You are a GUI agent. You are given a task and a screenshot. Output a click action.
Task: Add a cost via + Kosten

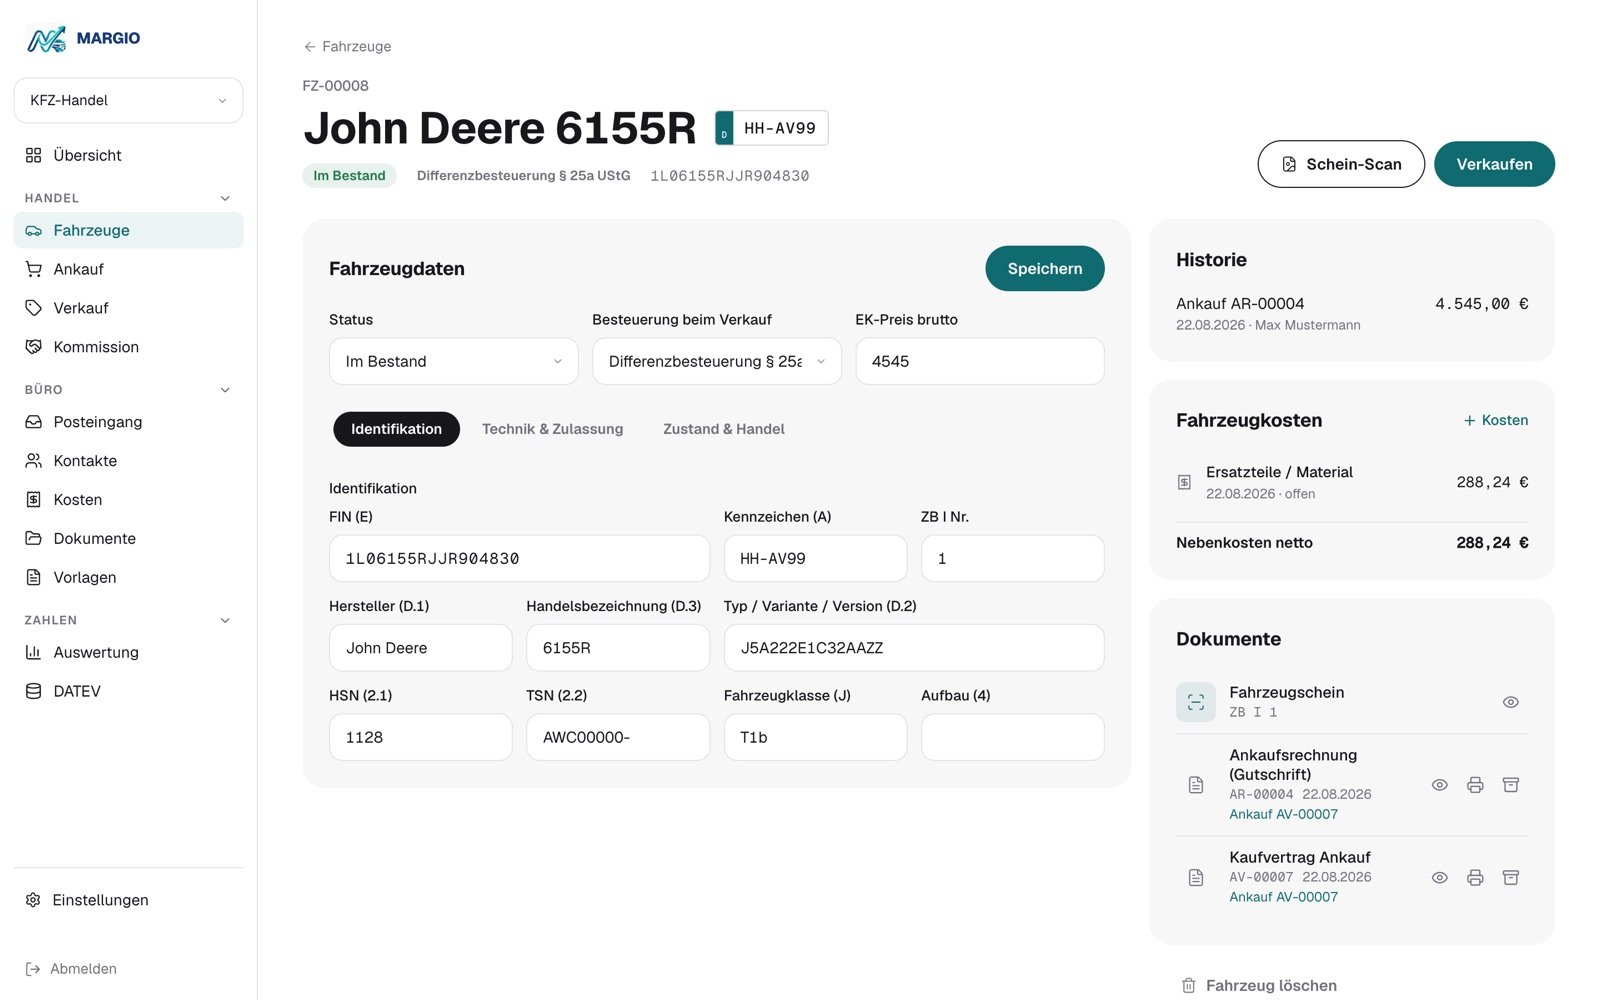coord(1496,420)
